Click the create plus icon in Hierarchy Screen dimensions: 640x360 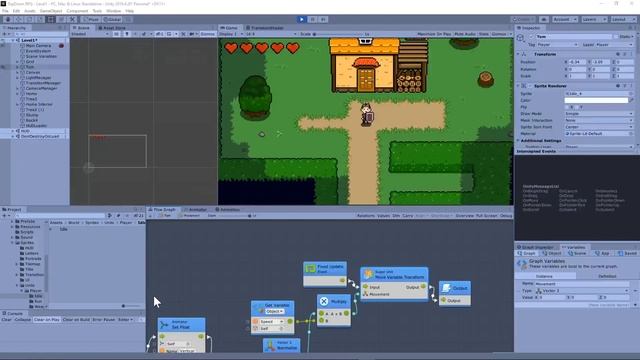click(5, 34)
